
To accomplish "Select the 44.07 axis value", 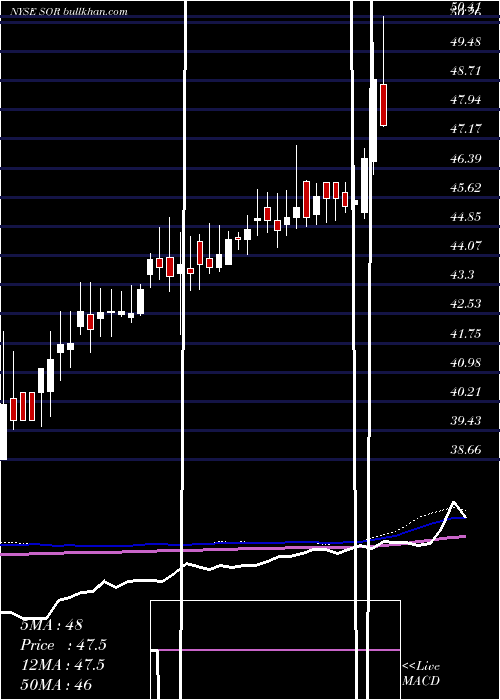I will (x=466, y=246).
